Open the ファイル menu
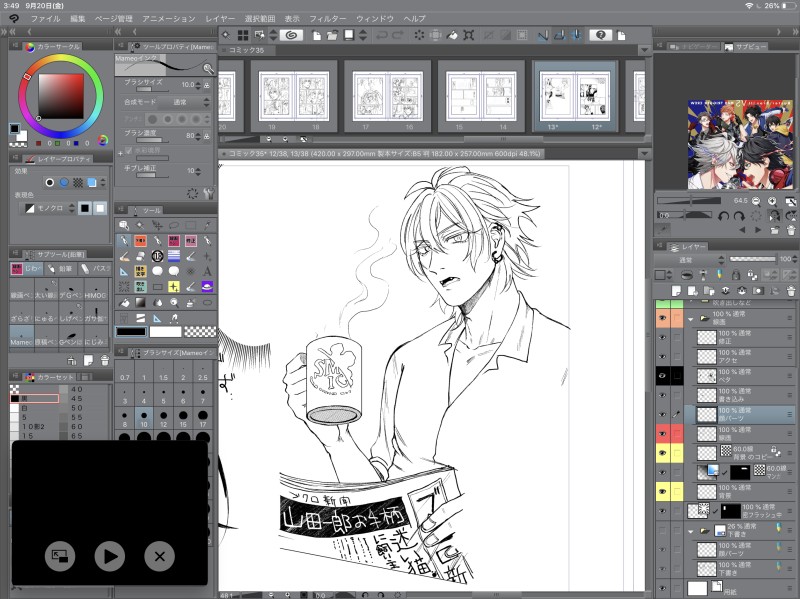Viewport: 800px width, 599px height. (45, 18)
